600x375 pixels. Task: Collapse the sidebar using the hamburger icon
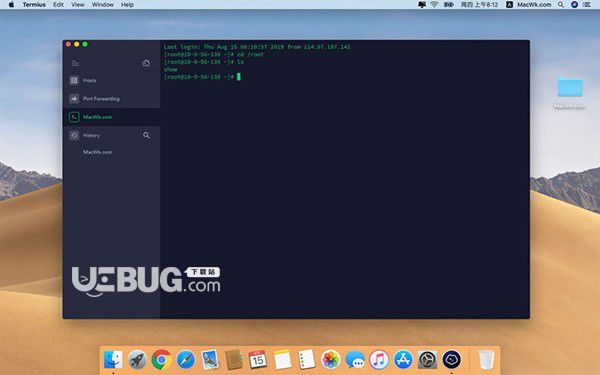click(x=75, y=63)
